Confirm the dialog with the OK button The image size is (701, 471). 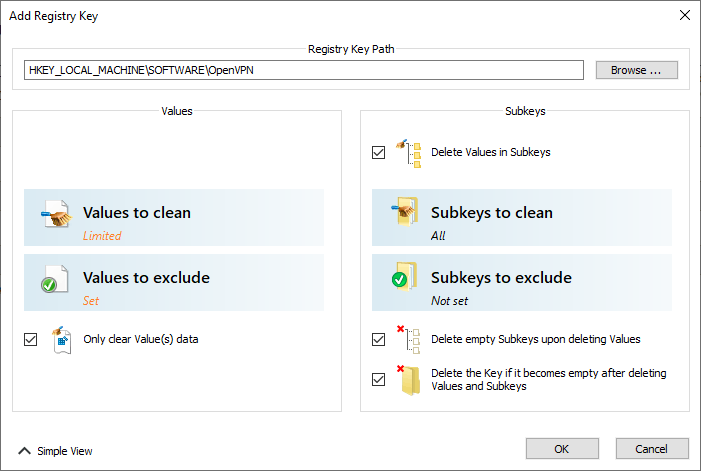(x=562, y=449)
